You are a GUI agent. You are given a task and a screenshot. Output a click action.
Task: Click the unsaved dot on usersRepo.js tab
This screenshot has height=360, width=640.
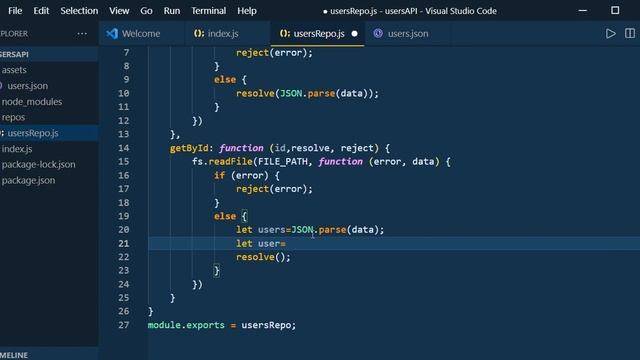click(x=354, y=34)
